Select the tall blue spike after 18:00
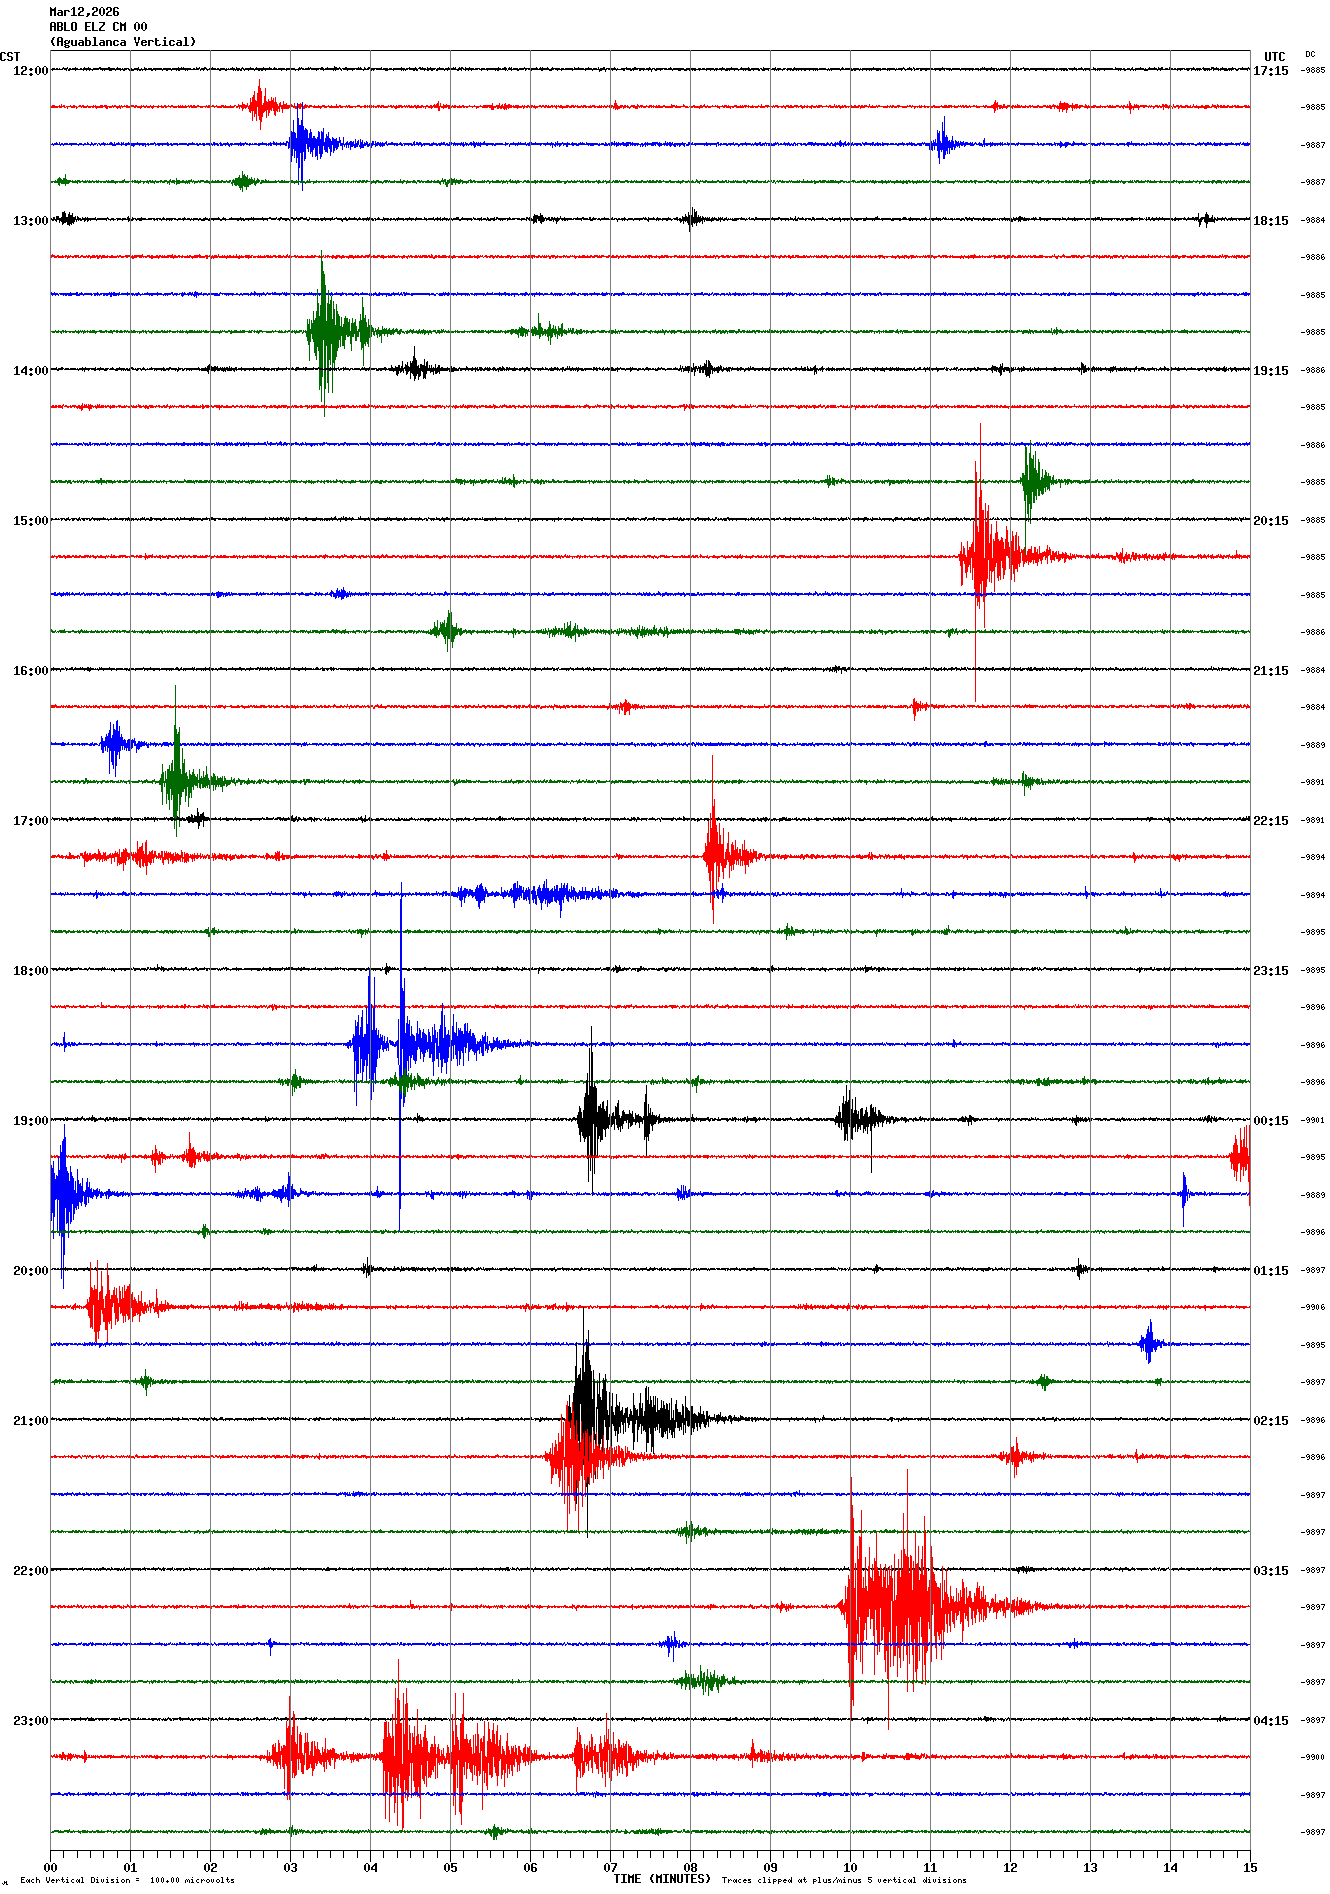Screen dimensions: 1330x1894 (401, 1044)
